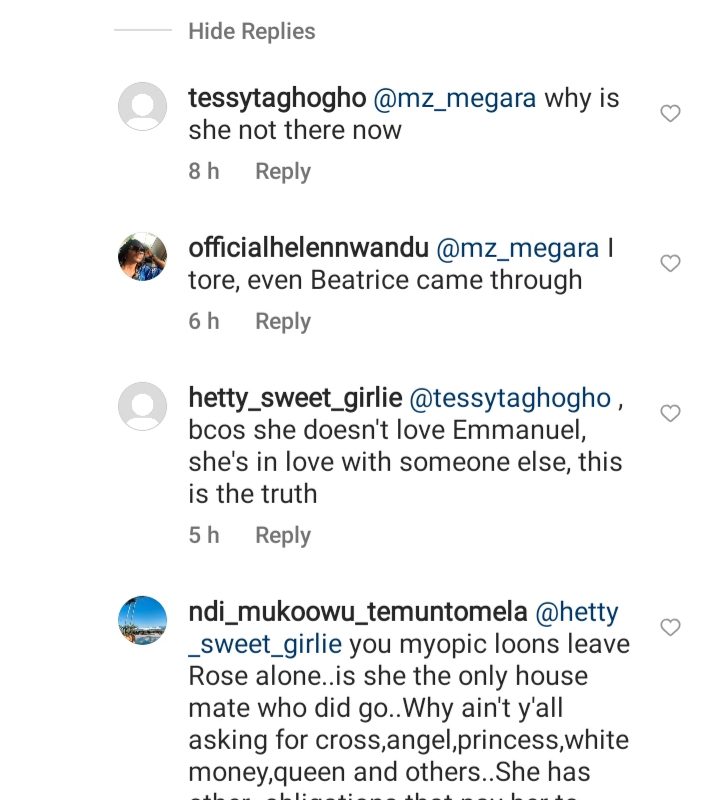Tap @tessytaghogho mention in hetty_sweet_girlie's reply
The image size is (720, 800).
click(510, 398)
